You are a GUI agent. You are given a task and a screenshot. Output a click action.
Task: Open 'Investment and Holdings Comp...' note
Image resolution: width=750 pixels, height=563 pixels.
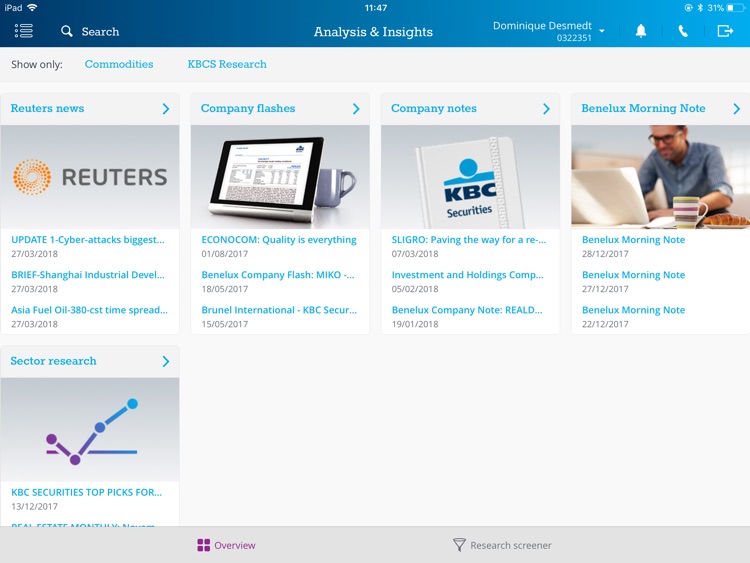[x=468, y=275]
